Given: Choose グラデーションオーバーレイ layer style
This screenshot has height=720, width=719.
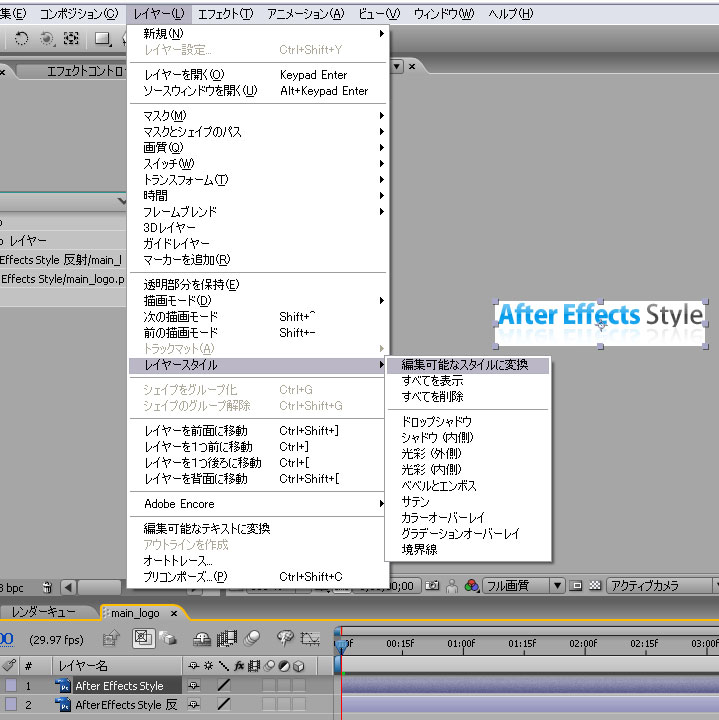Looking at the screenshot, I should (468, 534).
